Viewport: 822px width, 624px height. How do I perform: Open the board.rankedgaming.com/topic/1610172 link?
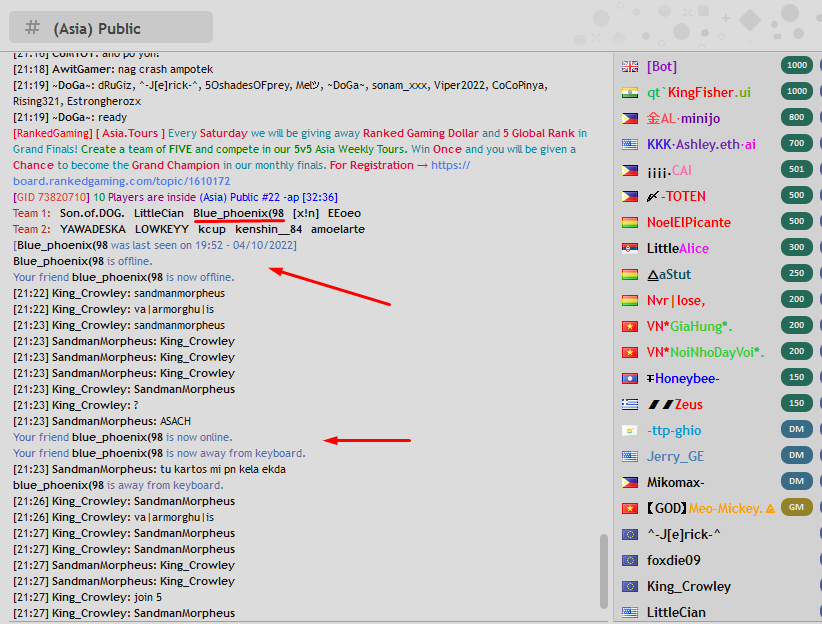coord(122,181)
